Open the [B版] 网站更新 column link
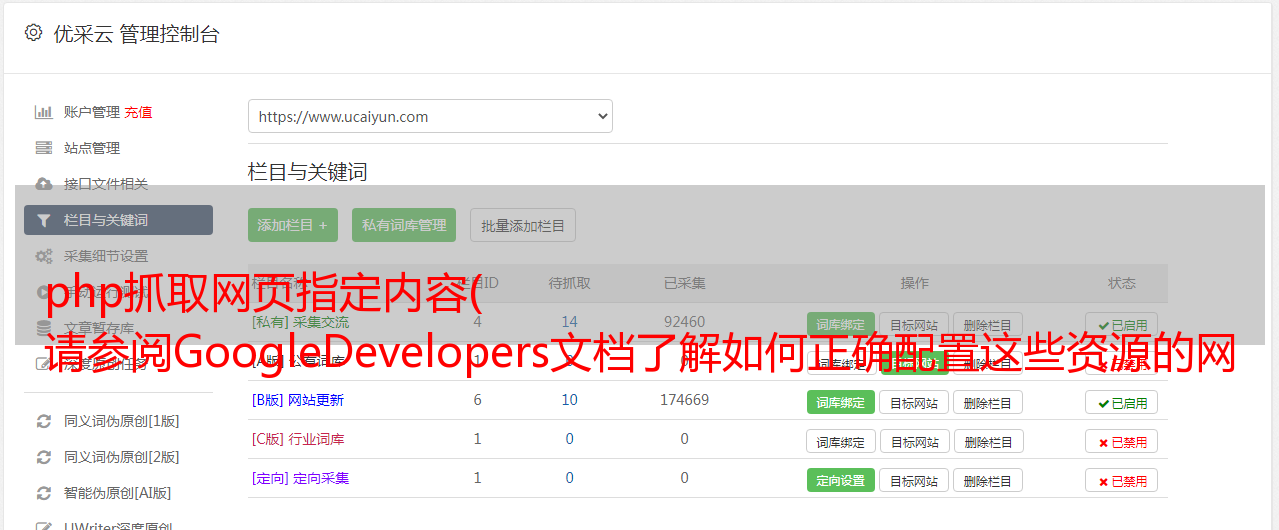1279x530 pixels. point(298,400)
